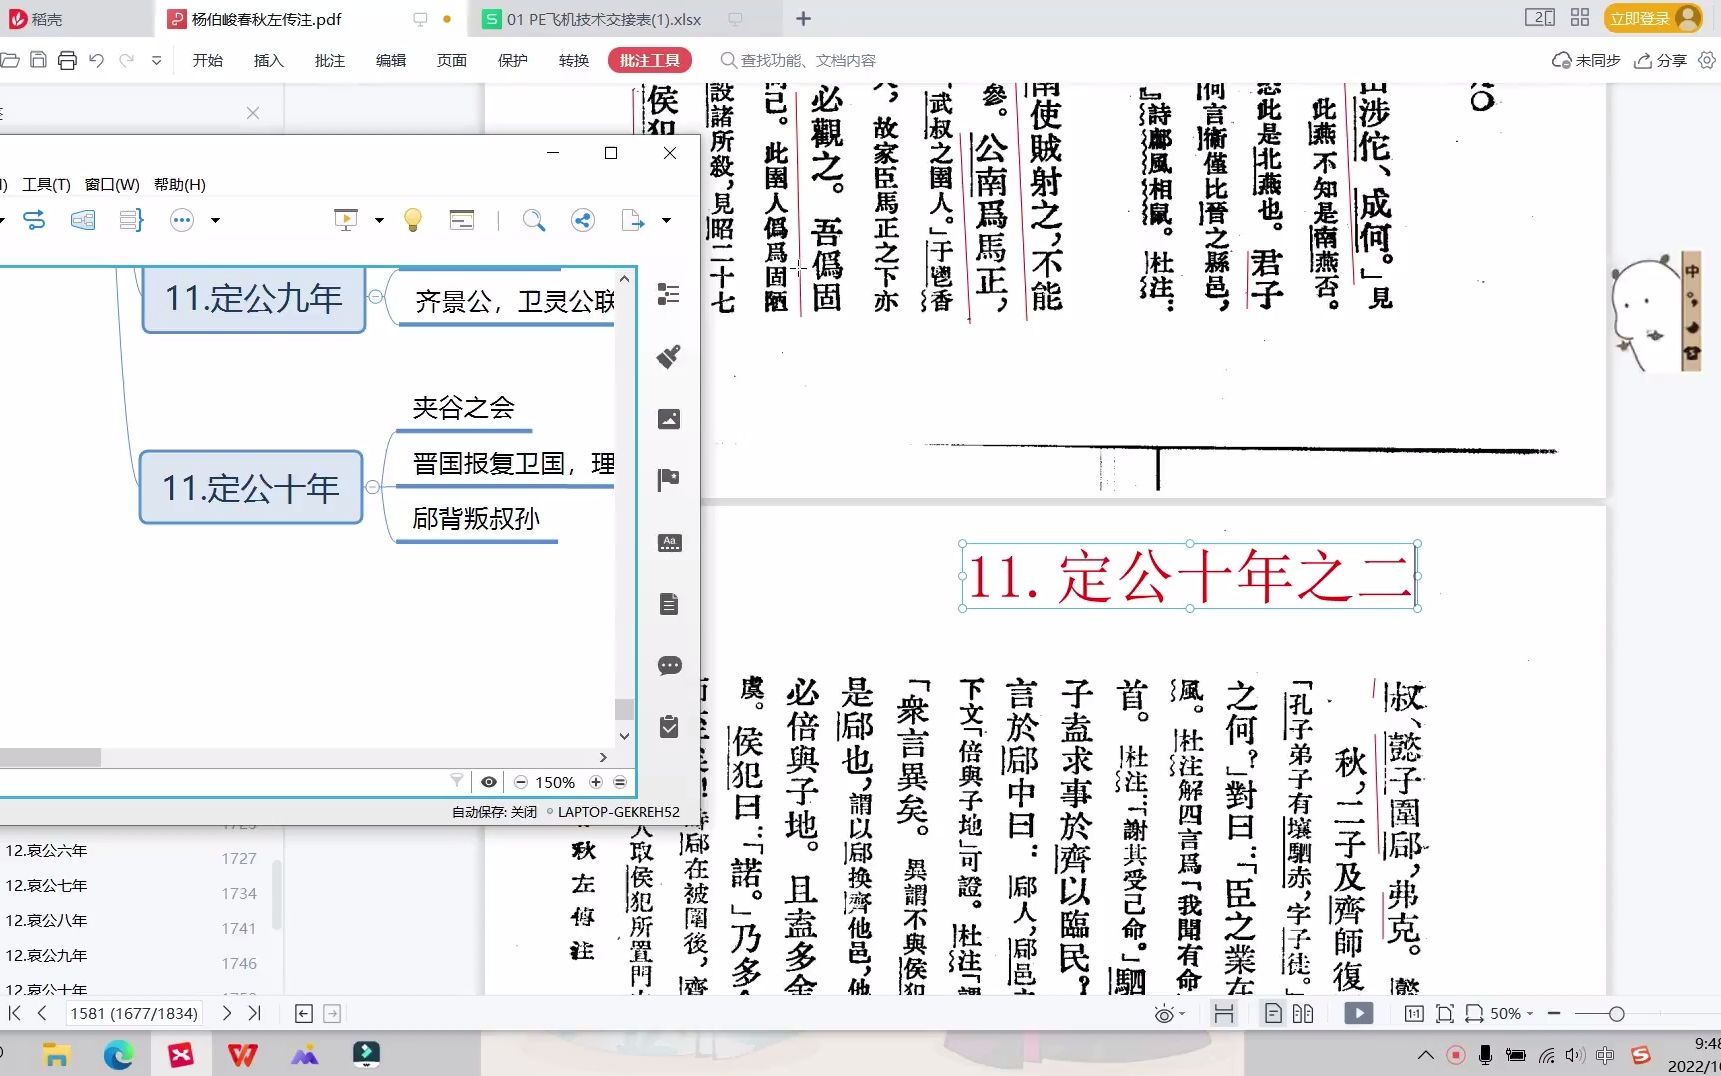Click the Print icon in WPS toolbar
Screen dimensions: 1721x1076
pos(67,60)
